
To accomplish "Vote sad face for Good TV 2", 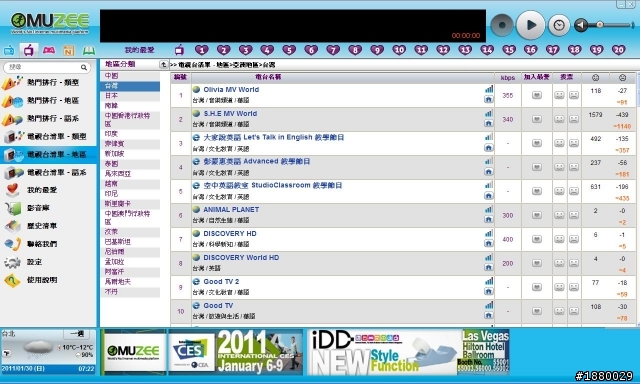I will pos(574,288).
